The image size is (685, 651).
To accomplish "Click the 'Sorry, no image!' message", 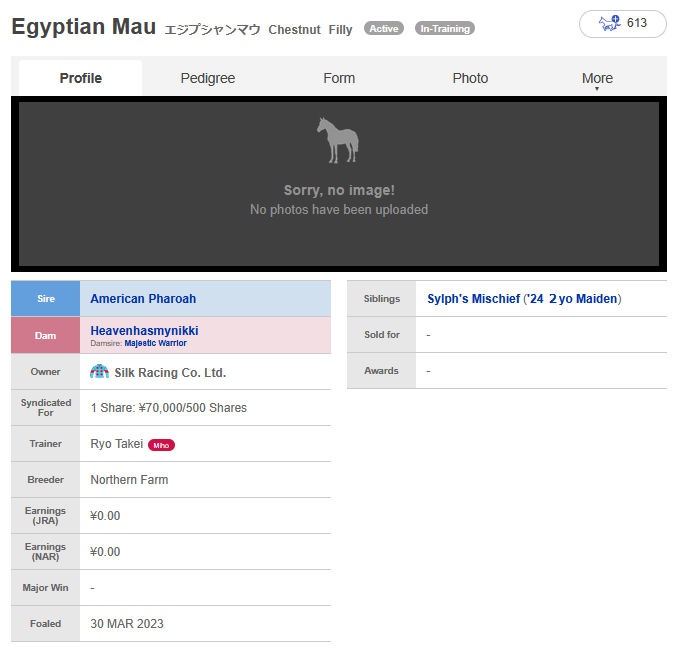I will click(x=339, y=190).
